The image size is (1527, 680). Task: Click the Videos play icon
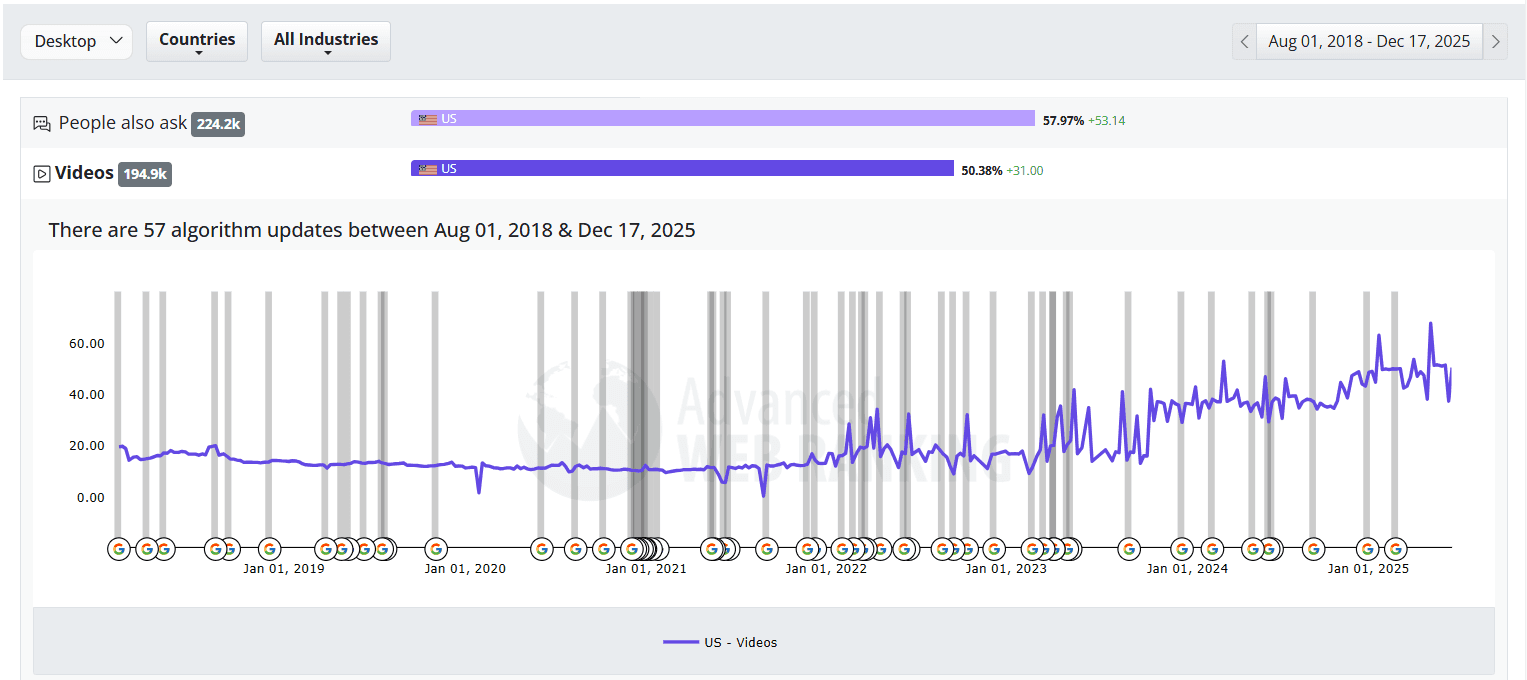click(42, 174)
